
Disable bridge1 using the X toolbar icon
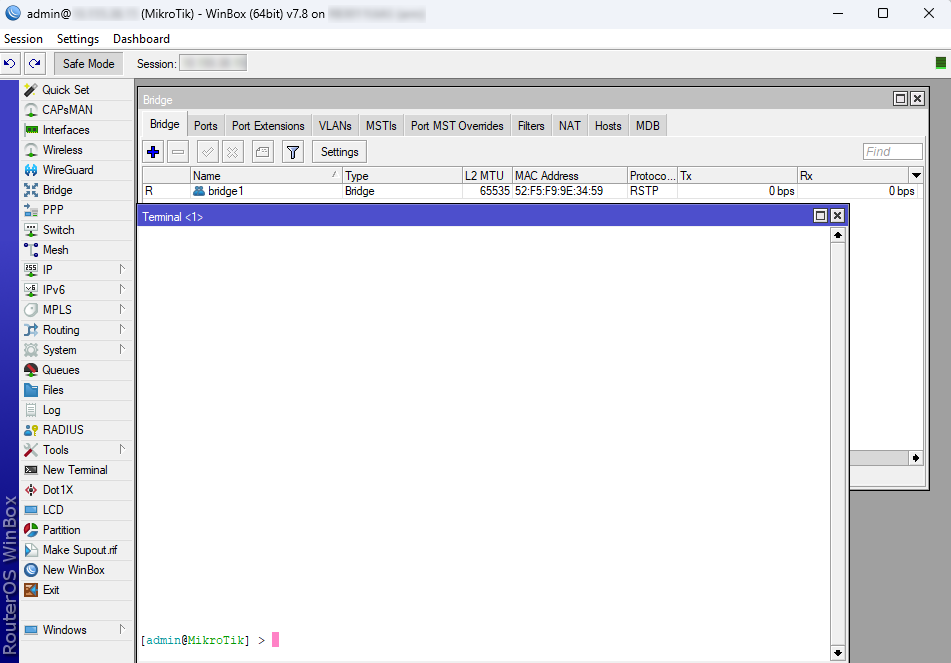click(234, 151)
